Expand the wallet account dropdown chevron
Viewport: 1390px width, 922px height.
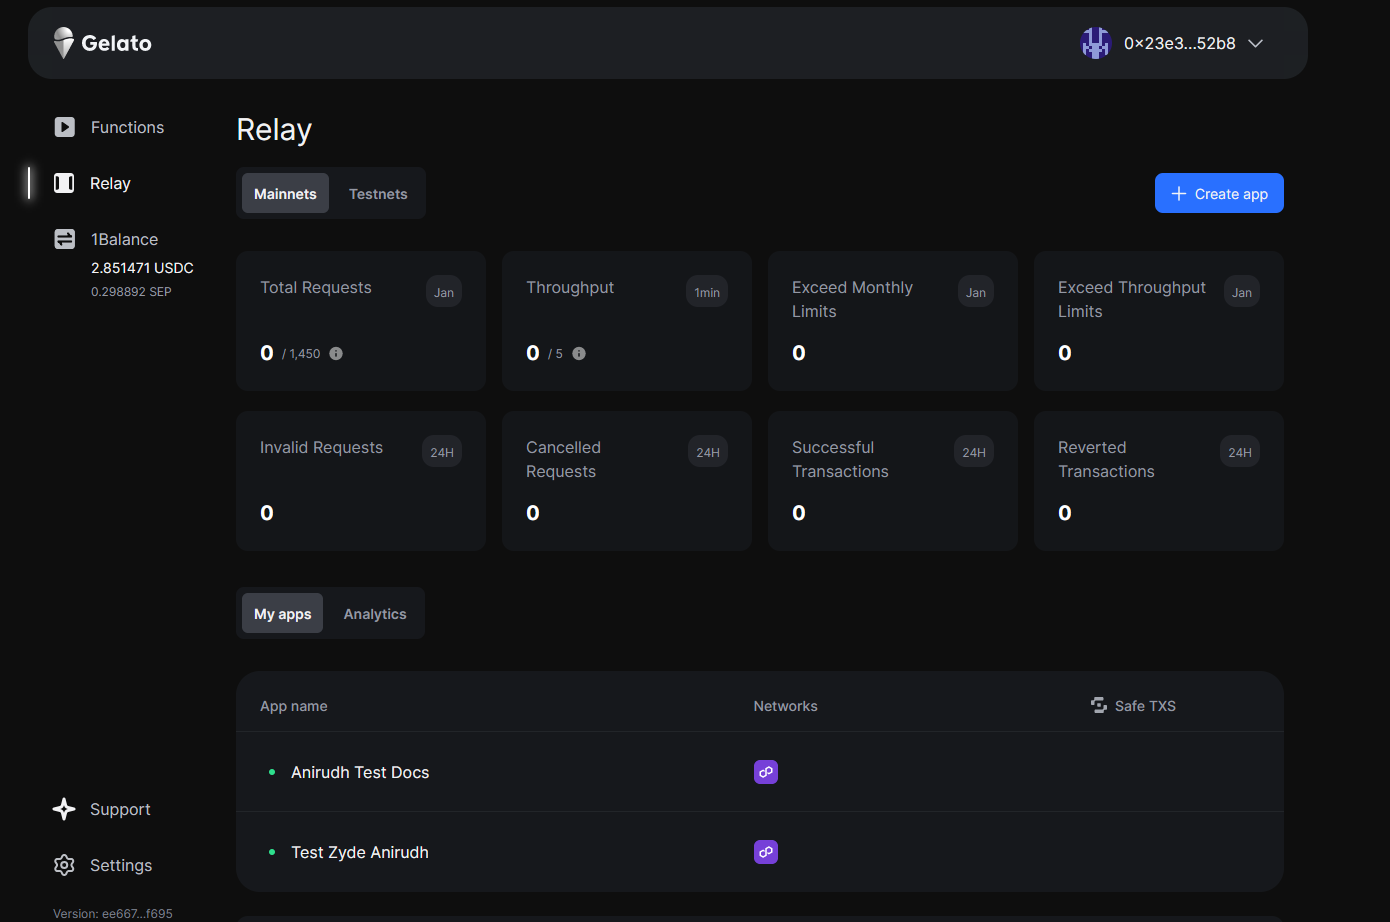coord(1256,43)
